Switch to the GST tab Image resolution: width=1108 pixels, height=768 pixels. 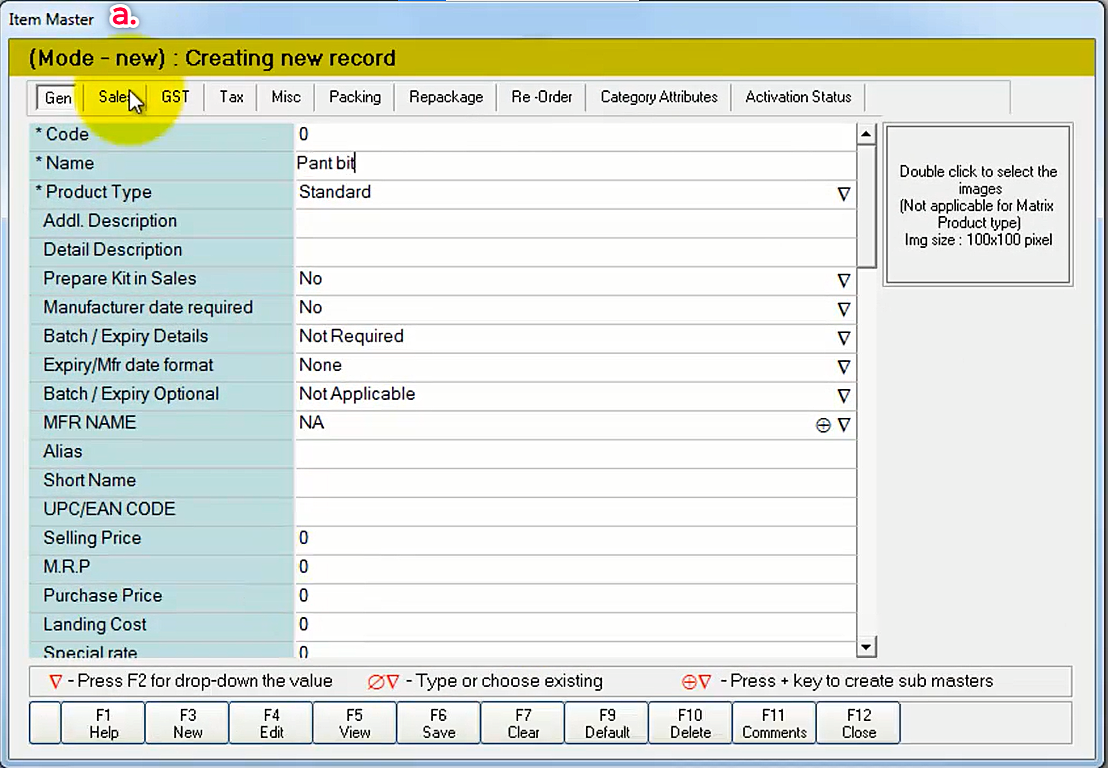[x=175, y=97]
